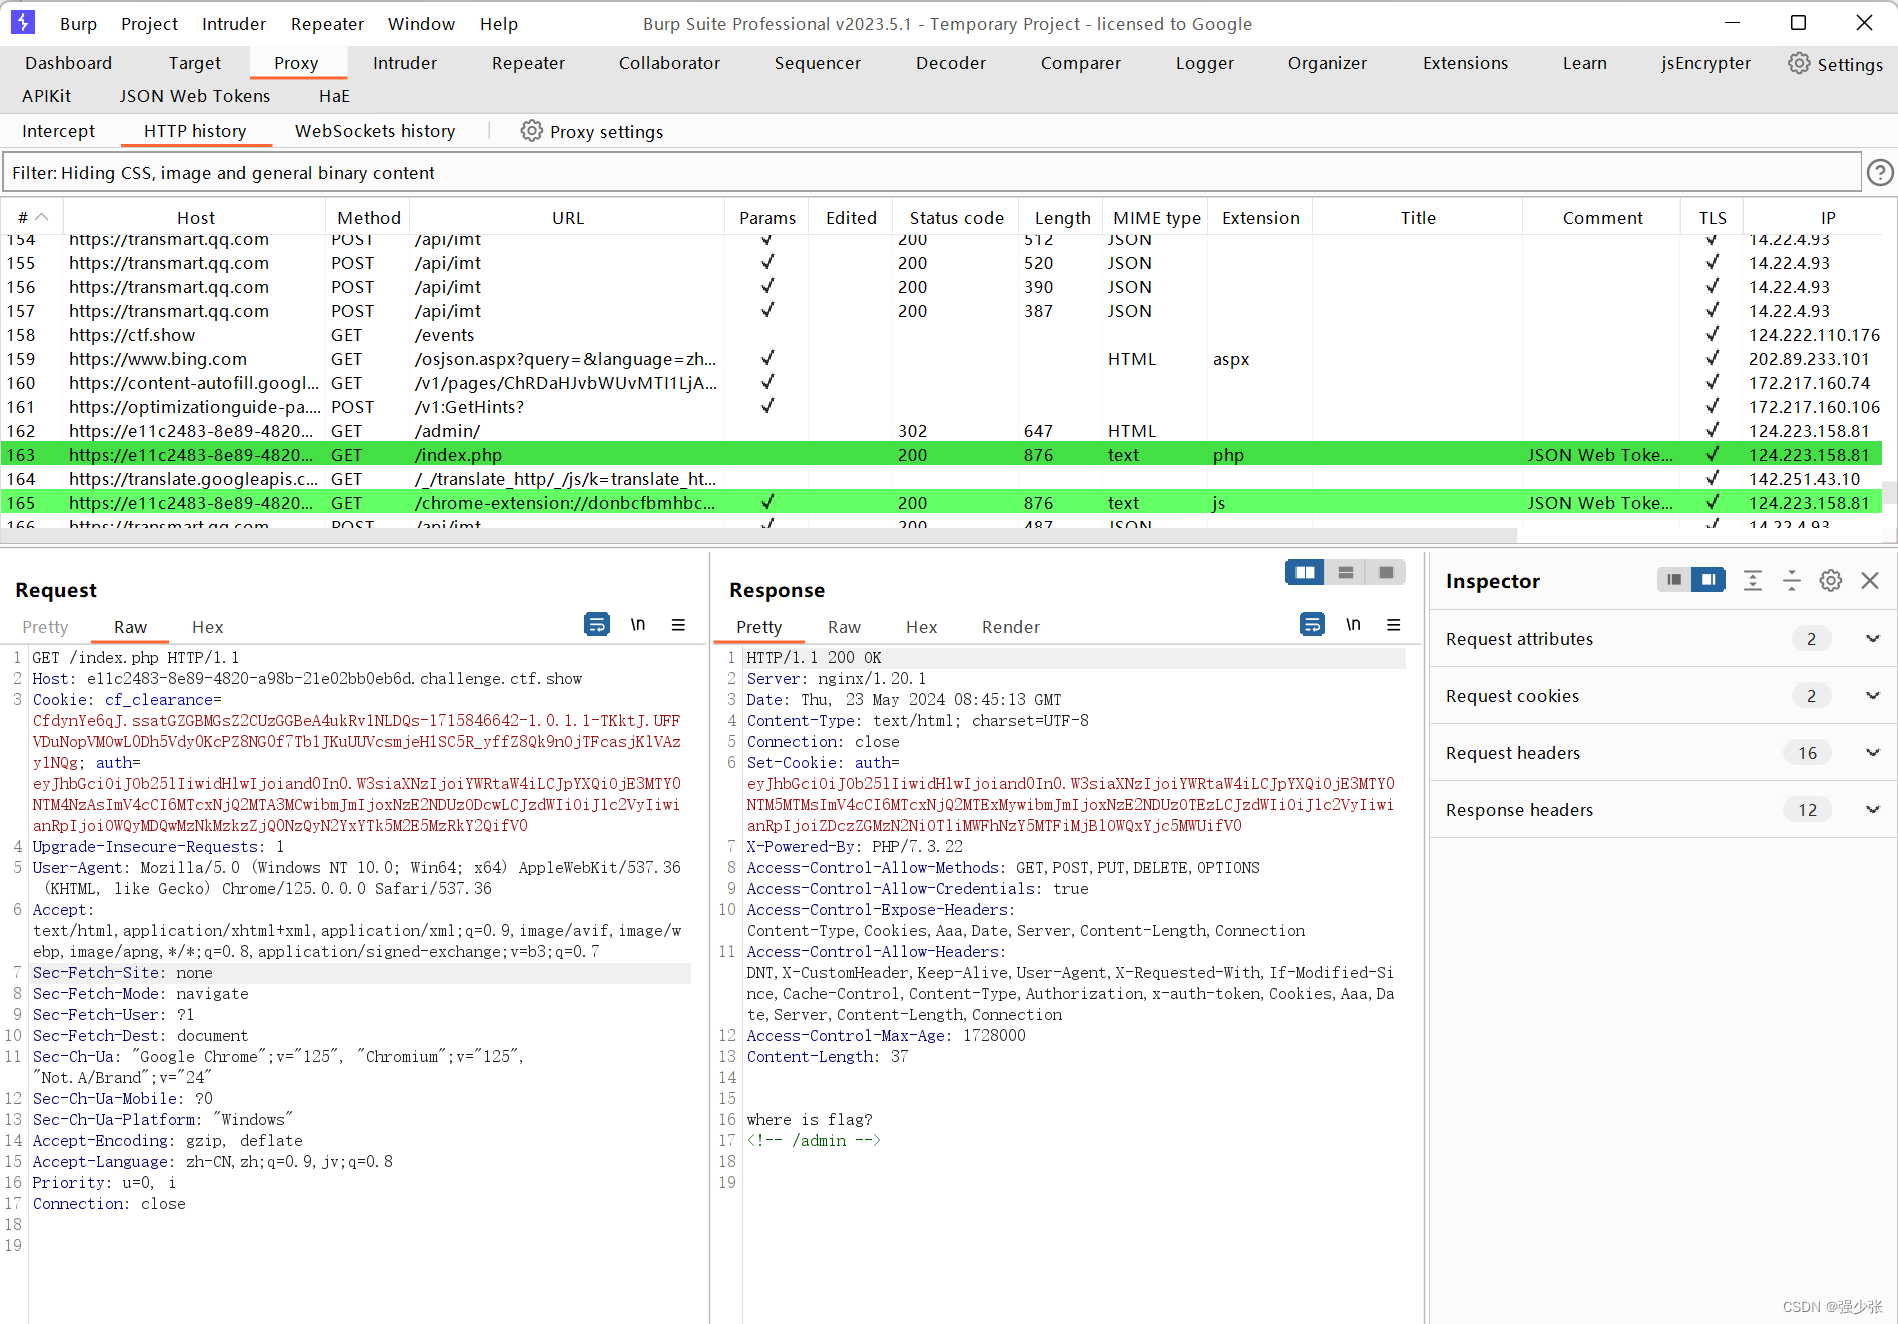This screenshot has width=1898, height=1324.
Task: Switch to WebSockets history sub-tab
Action: click(x=375, y=131)
